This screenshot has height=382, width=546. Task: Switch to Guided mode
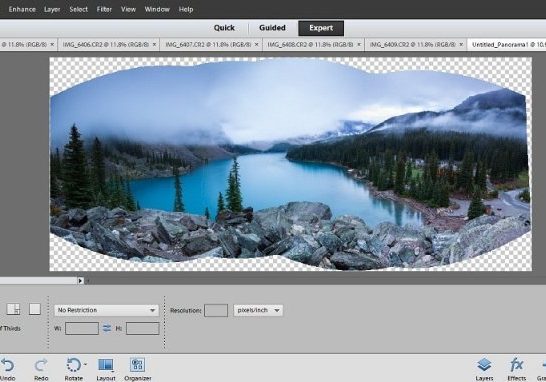click(272, 28)
